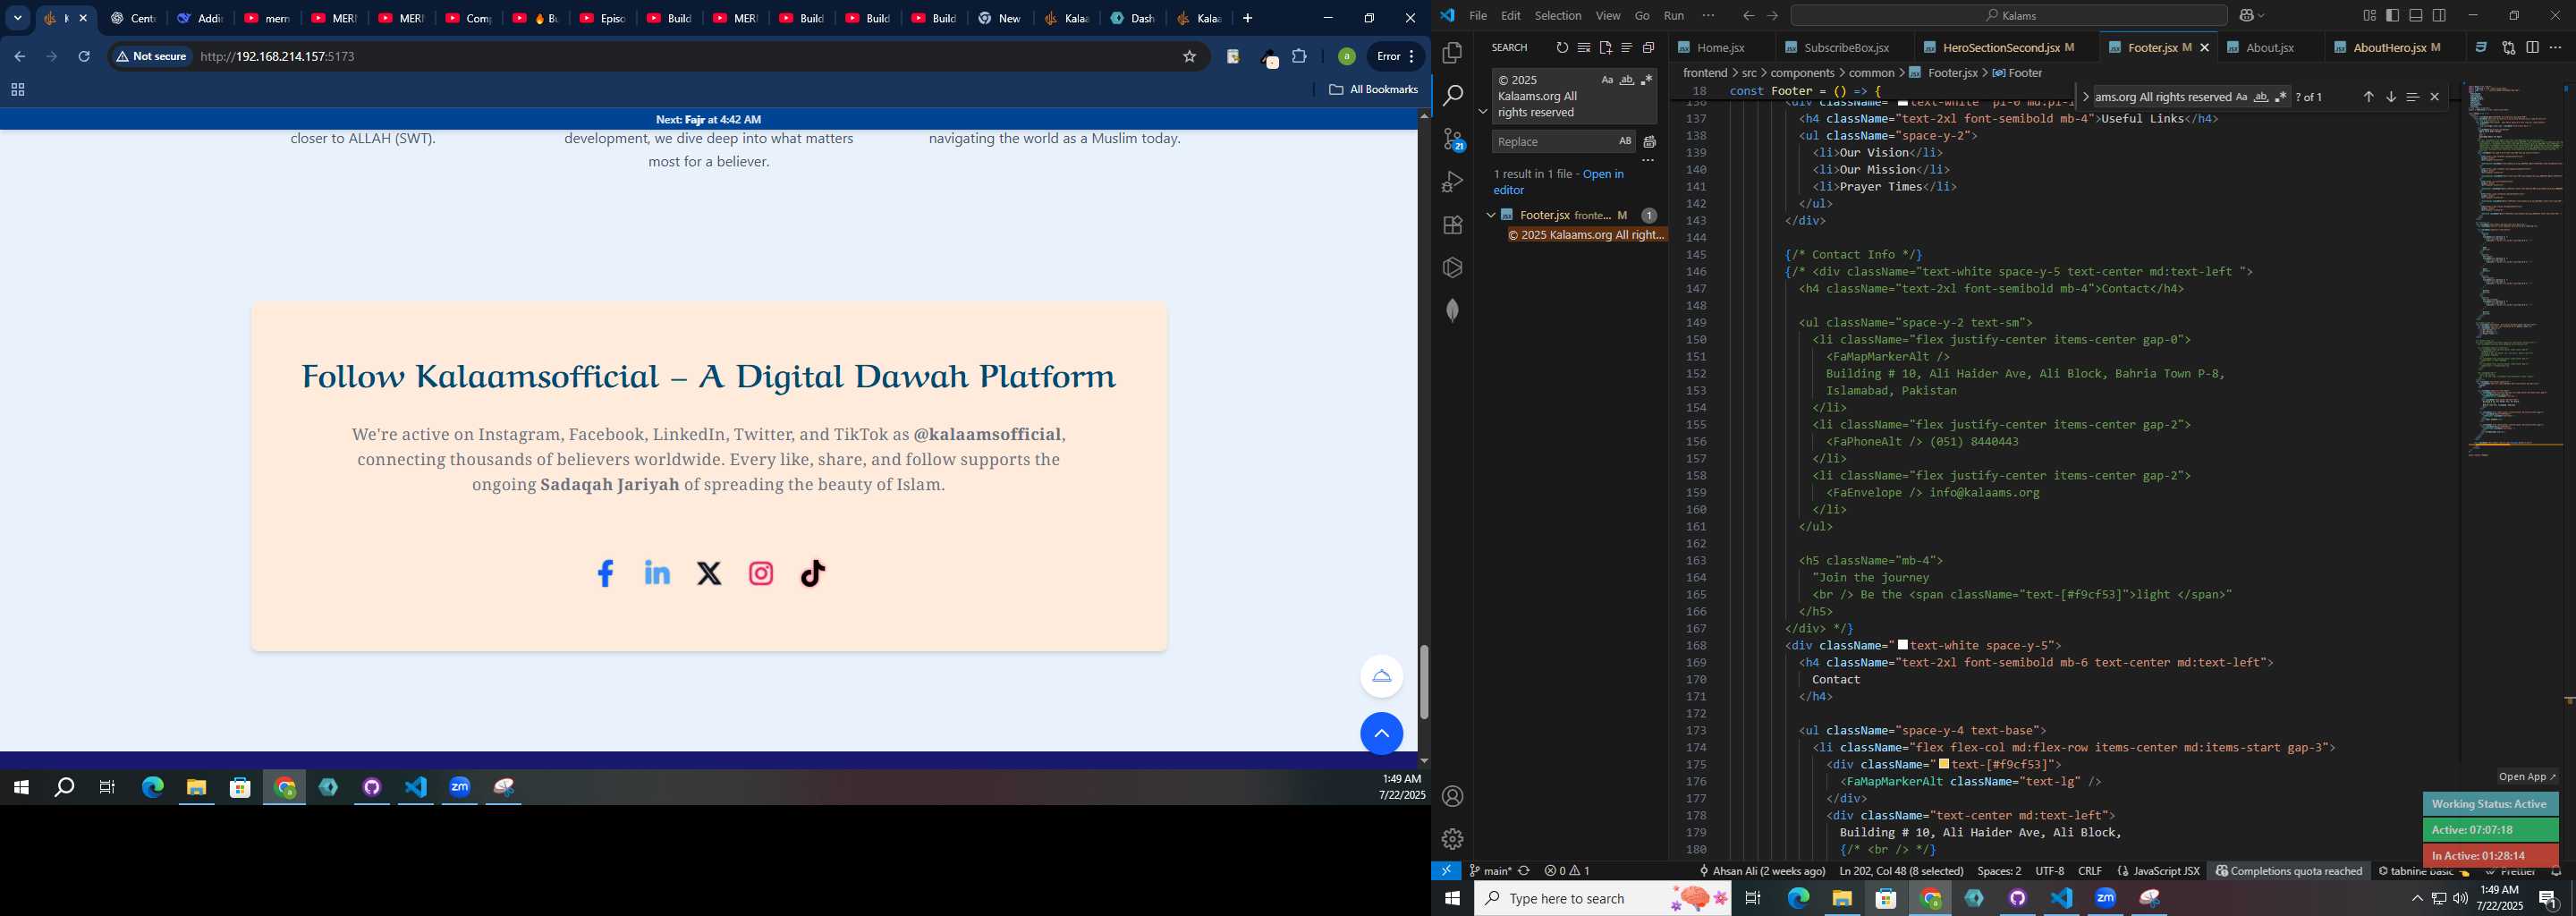Open the MongoDB leaf icon in activity bar
The image size is (2576, 916).
[1453, 310]
